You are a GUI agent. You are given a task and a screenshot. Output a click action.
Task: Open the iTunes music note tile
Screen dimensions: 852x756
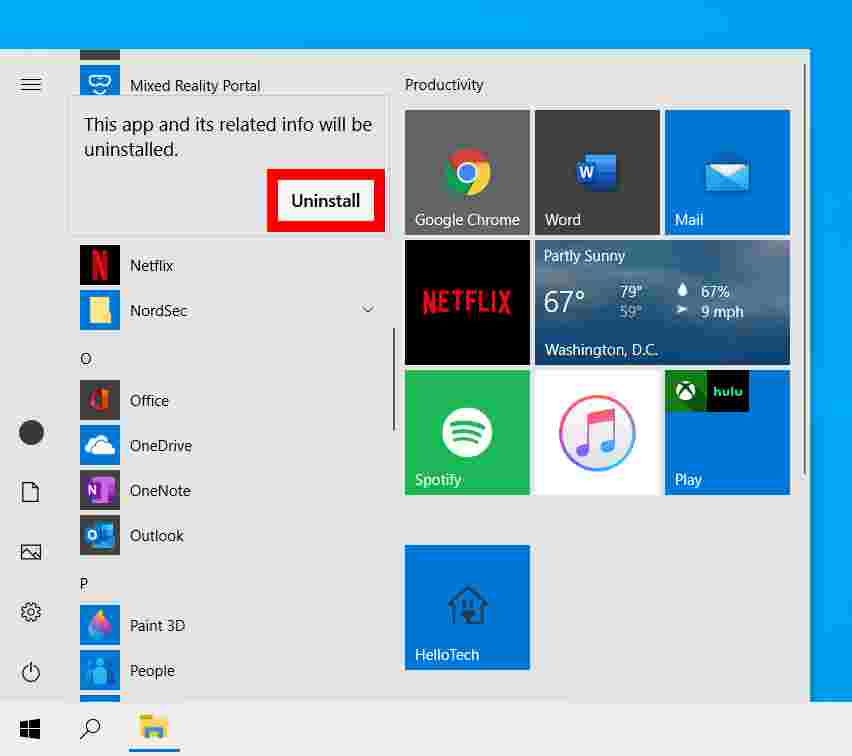tap(597, 433)
